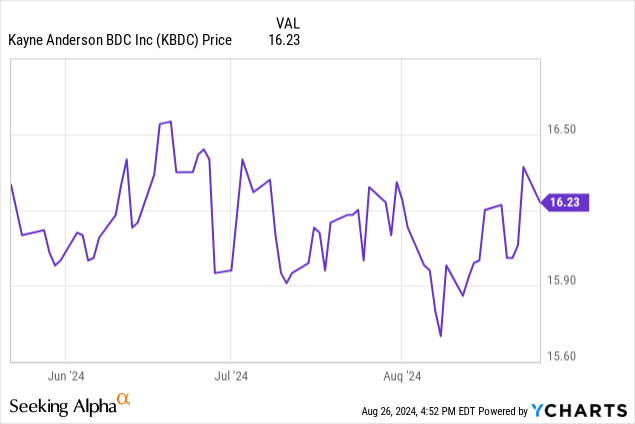Click the VAL column header
This screenshot has height=424, width=635.
pos(286,22)
